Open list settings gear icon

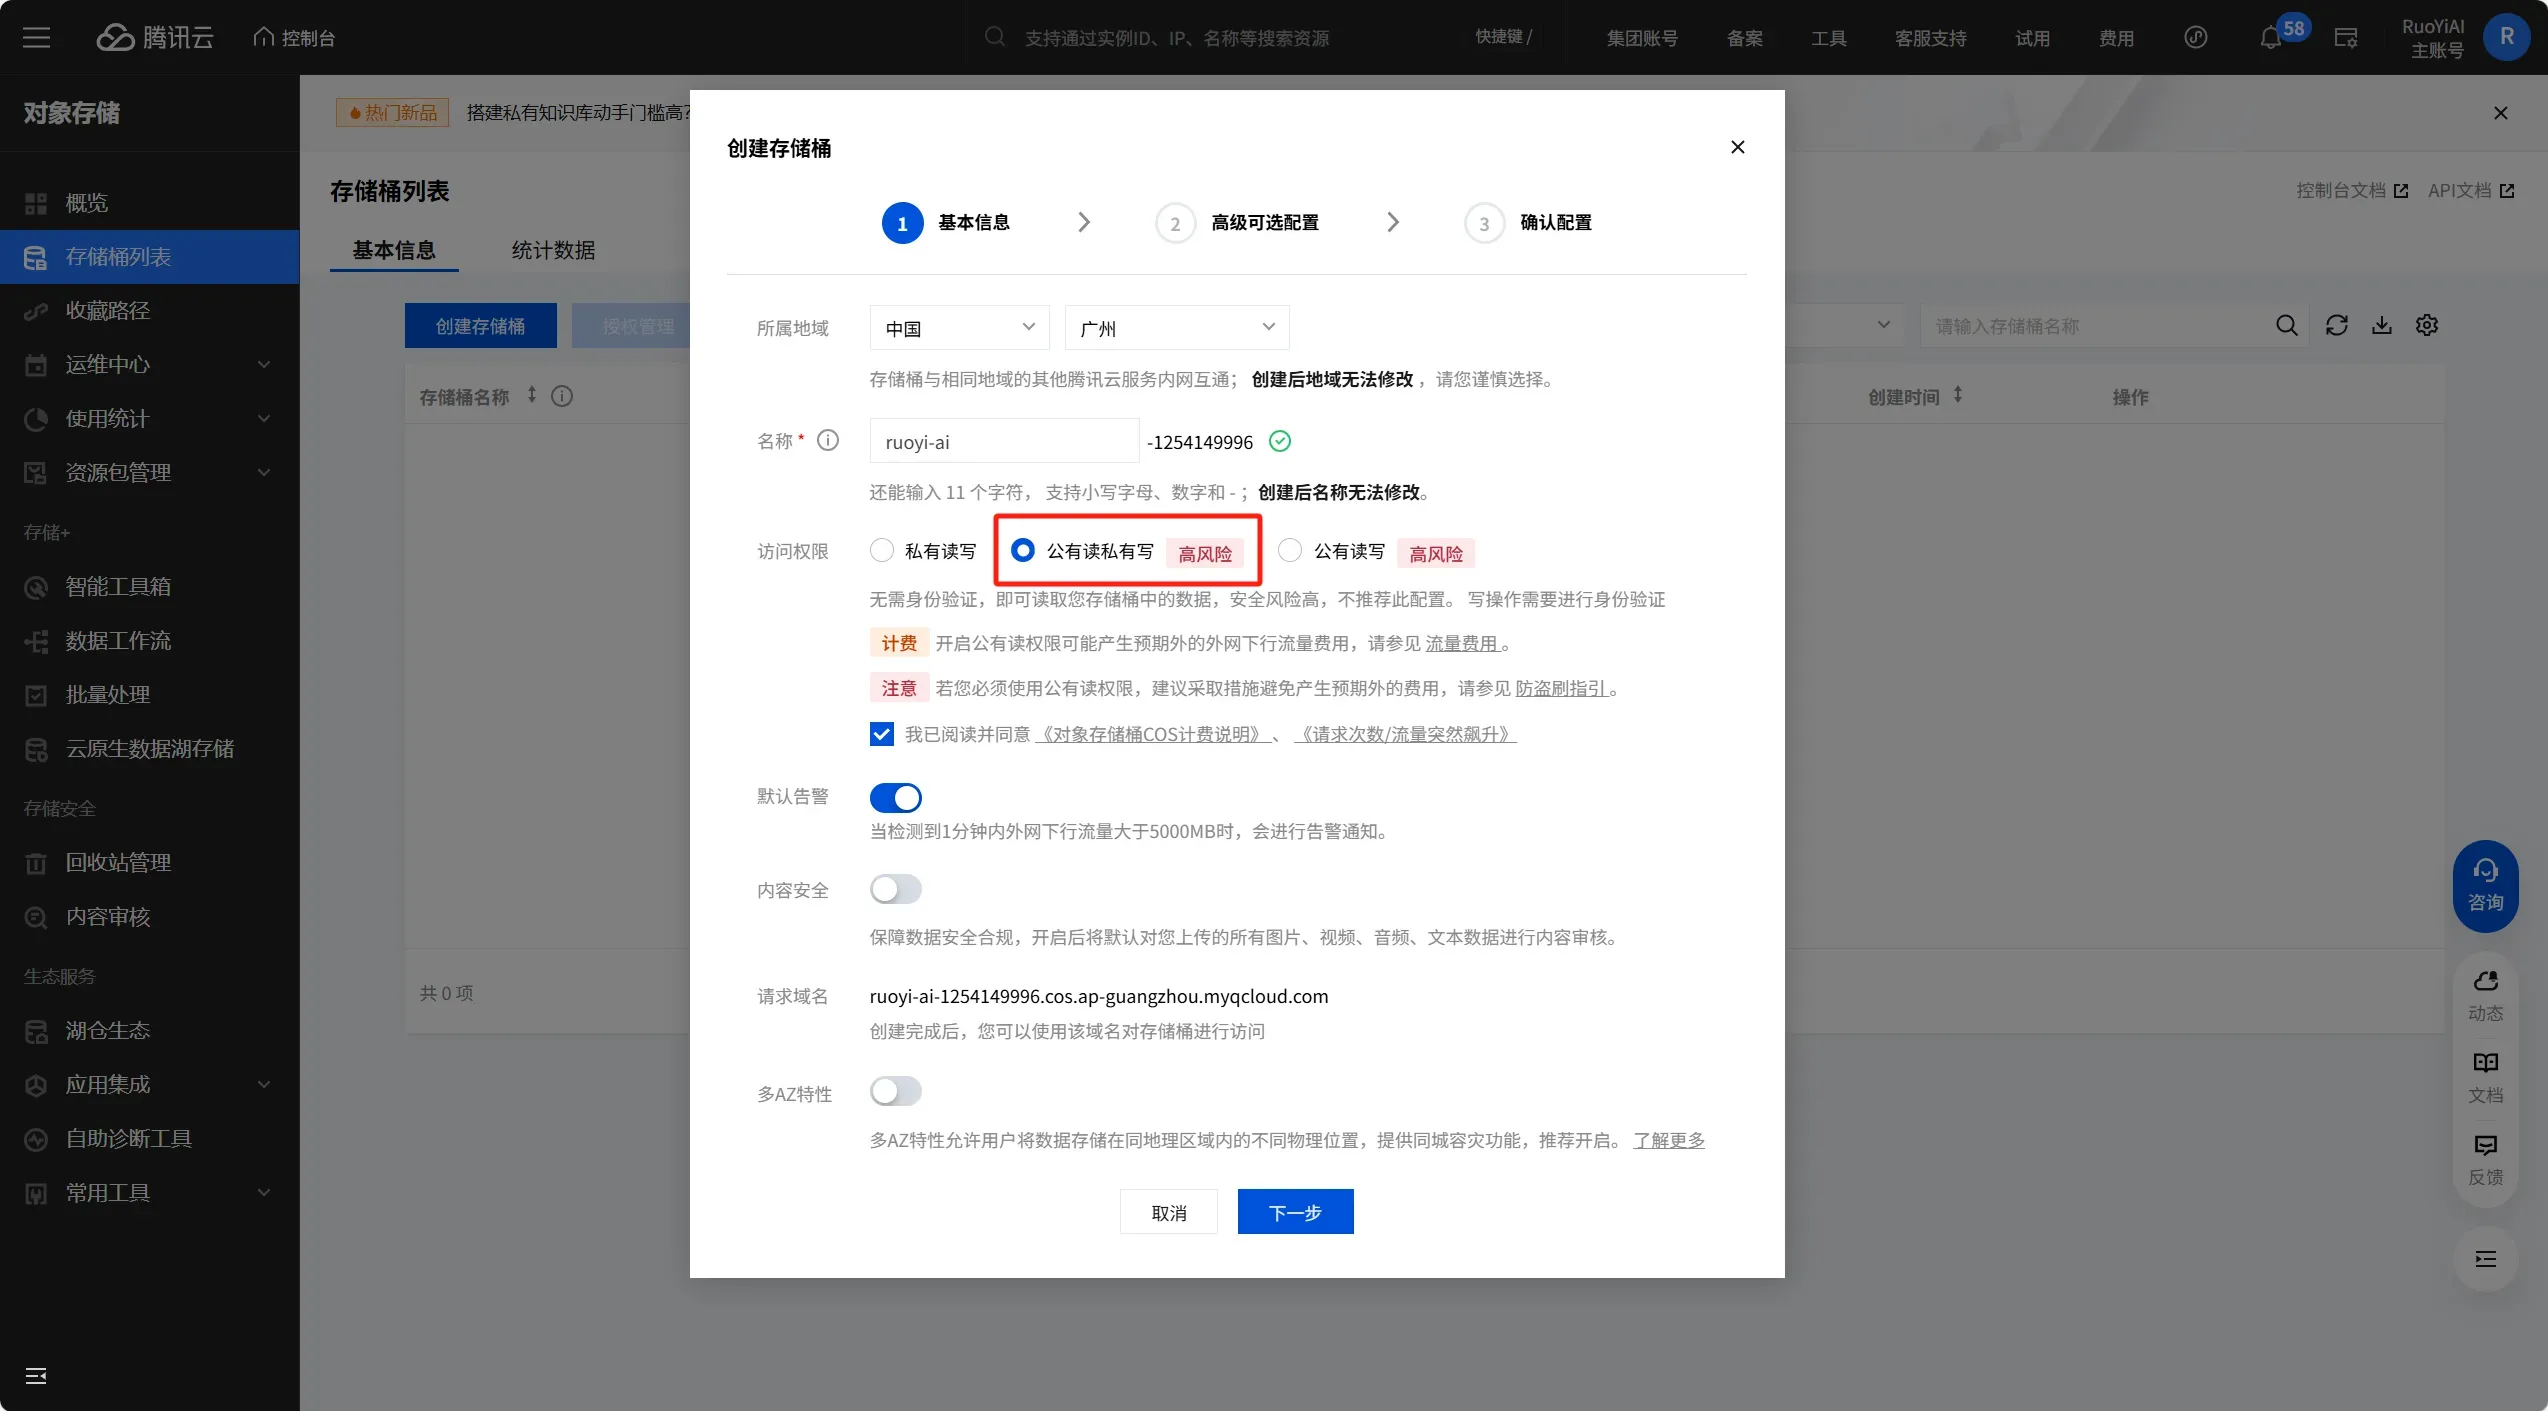coord(2427,325)
